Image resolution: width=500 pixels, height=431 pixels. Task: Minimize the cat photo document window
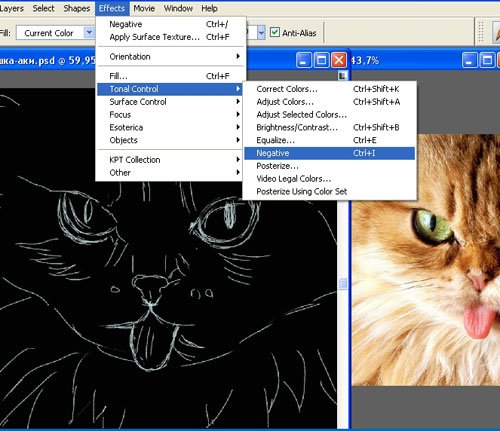coord(470,60)
